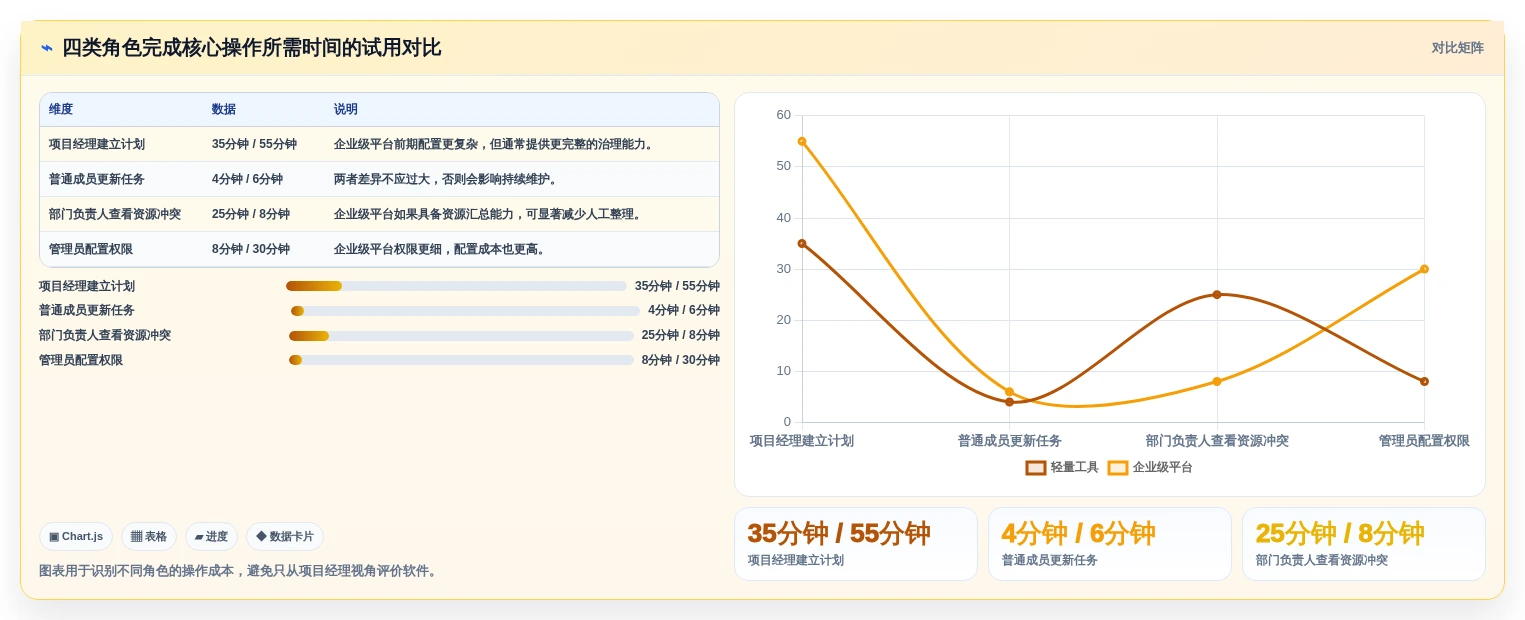Click the 项目经理建立计划 progress row label
Image resolution: width=1525 pixels, height=620 pixels.
87,286
